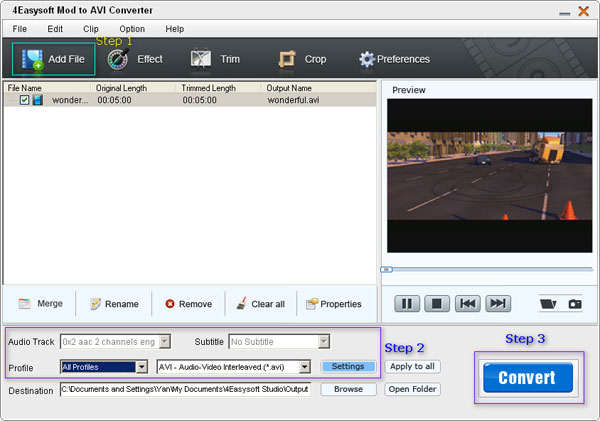600x421 pixels.
Task: Click the Settings button
Action: coord(348,367)
